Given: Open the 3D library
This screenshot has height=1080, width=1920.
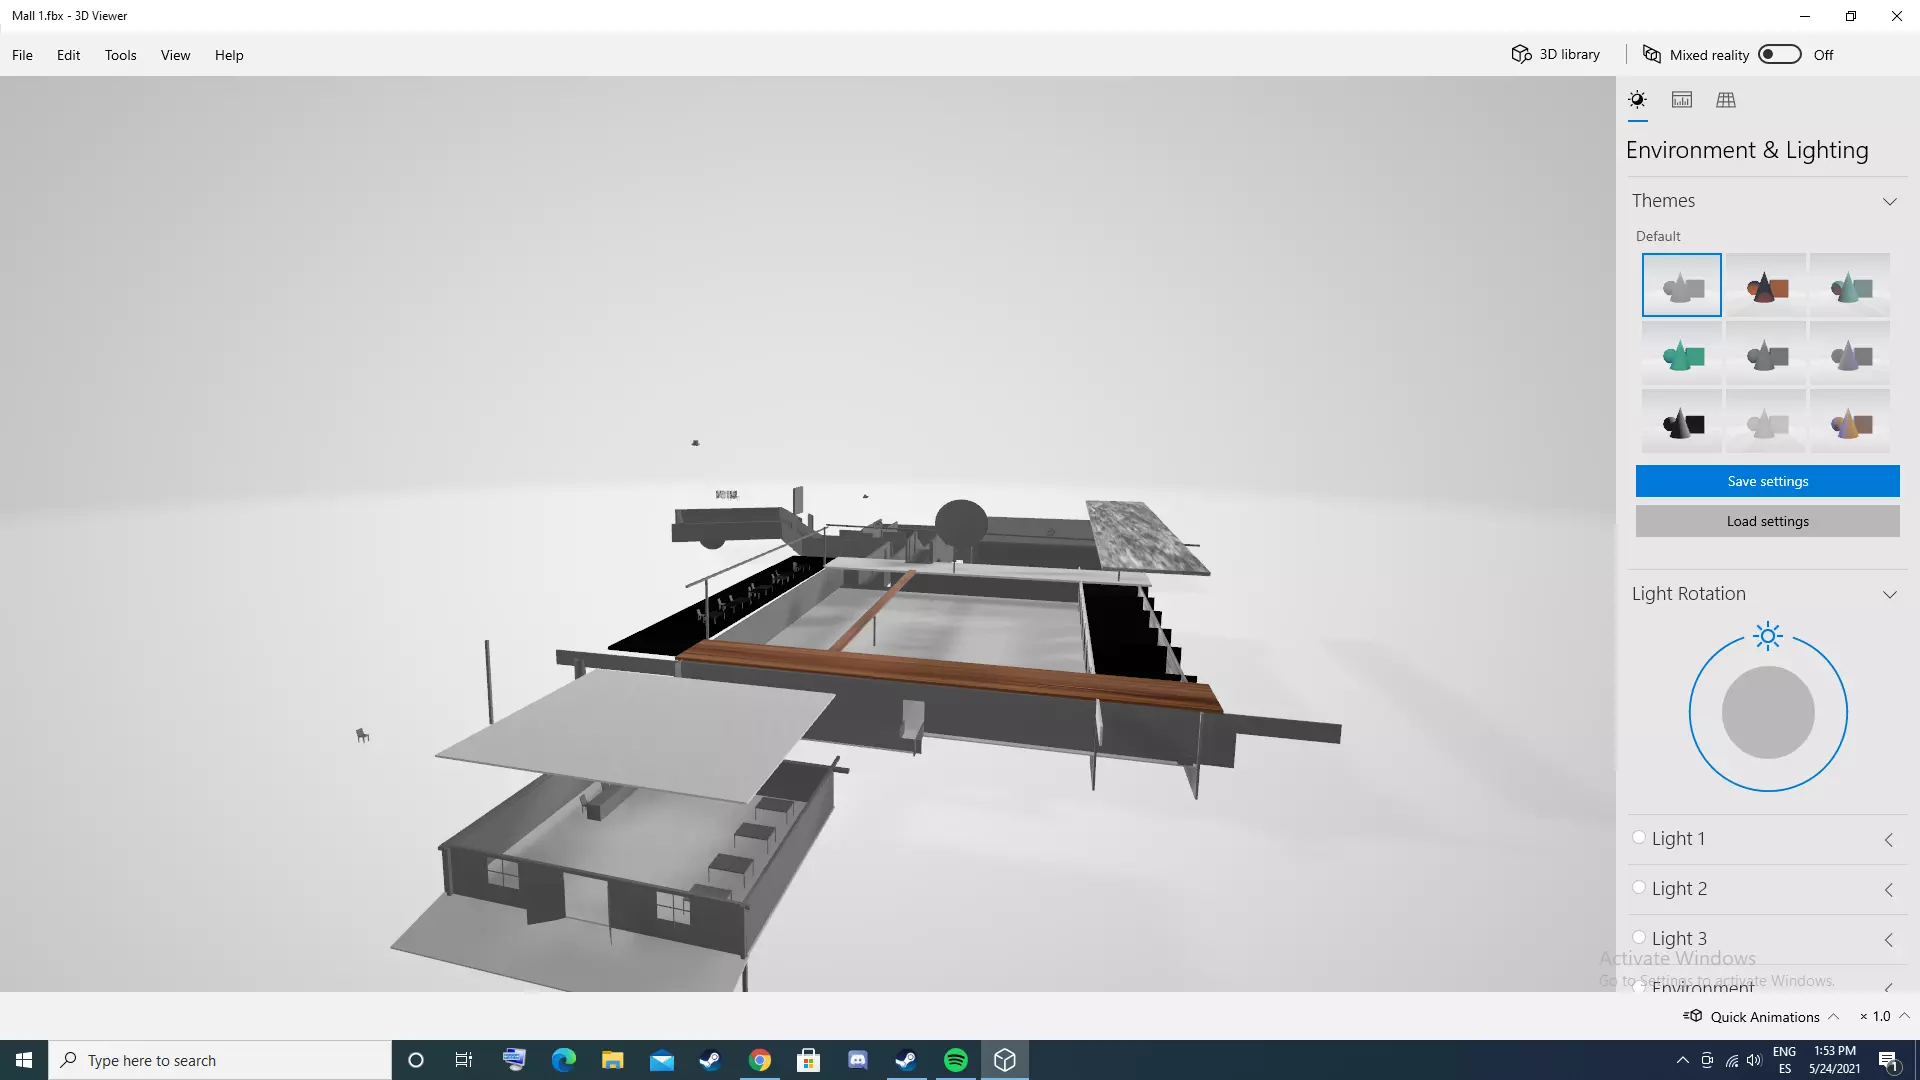Looking at the screenshot, I should (x=1556, y=55).
